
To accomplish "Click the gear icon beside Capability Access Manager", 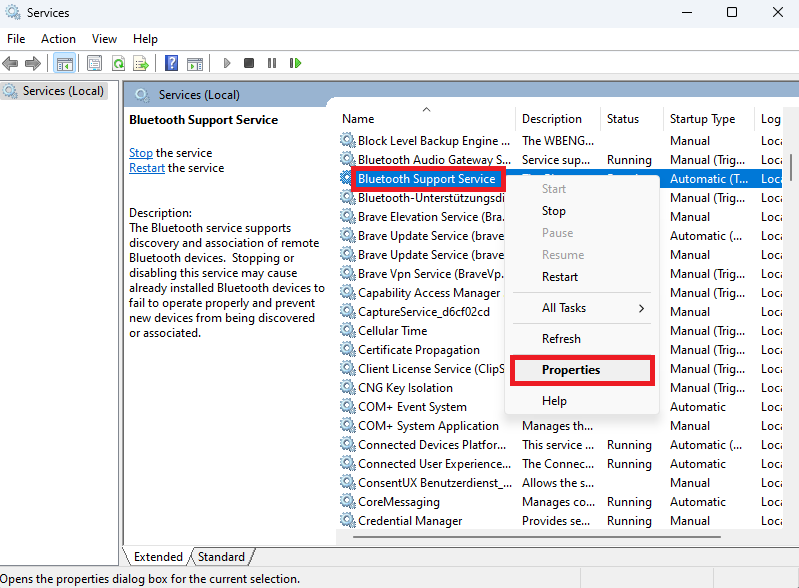I will pos(348,292).
